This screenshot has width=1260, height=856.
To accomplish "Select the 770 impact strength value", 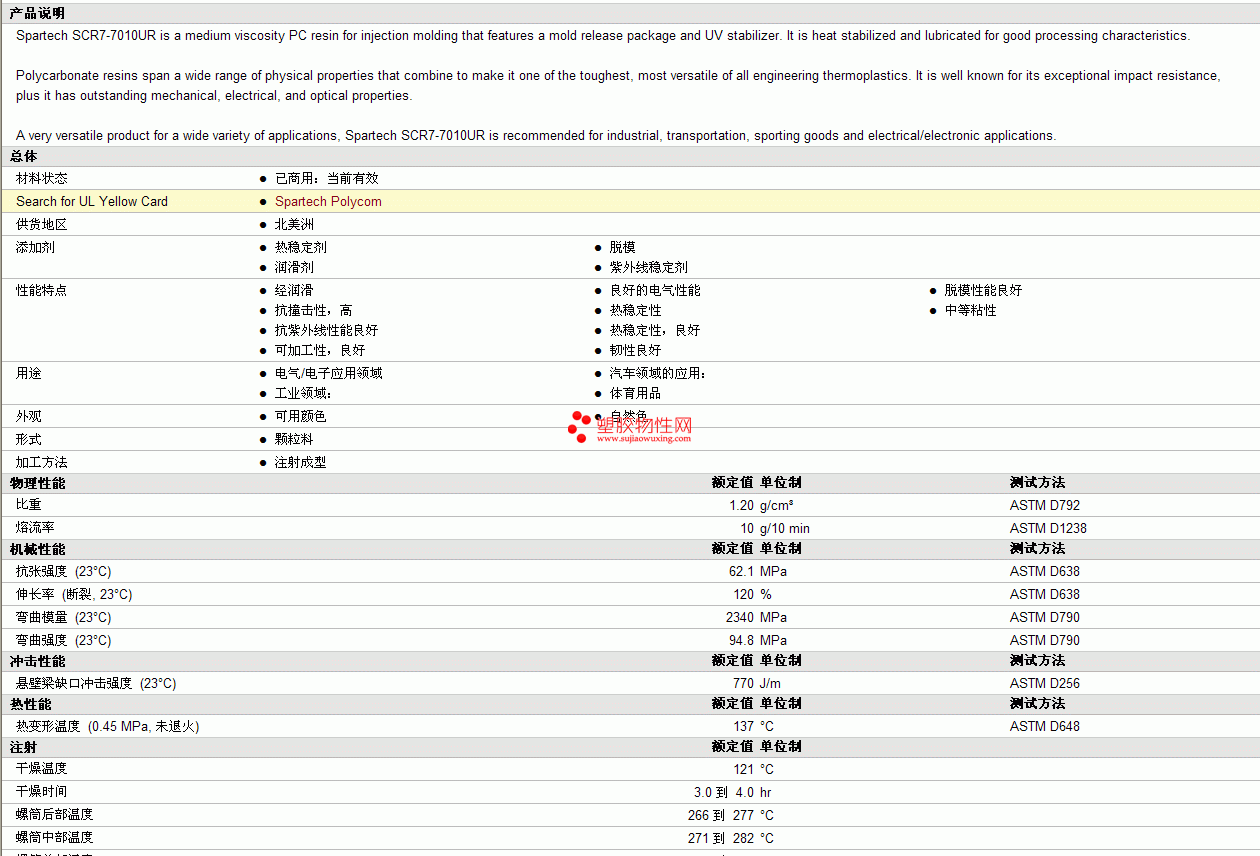I will (x=743, y=683).
